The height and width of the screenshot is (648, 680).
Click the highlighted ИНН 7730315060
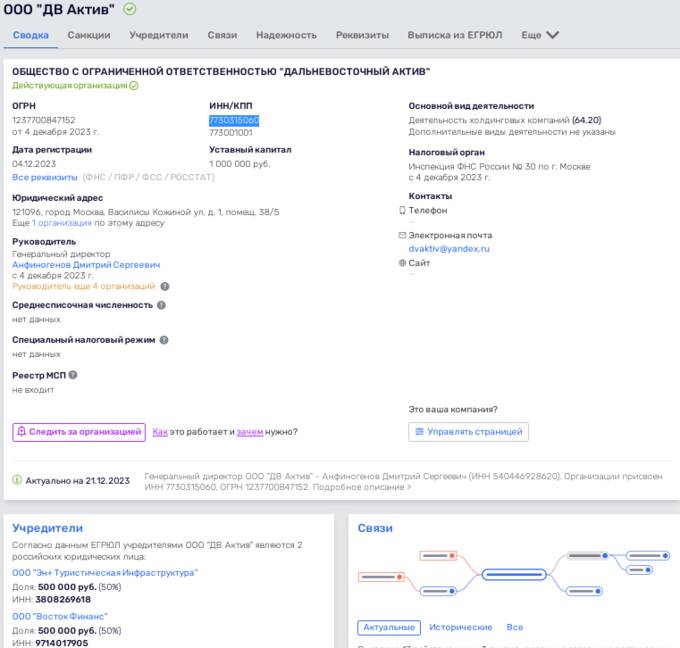tap(234, 120)
